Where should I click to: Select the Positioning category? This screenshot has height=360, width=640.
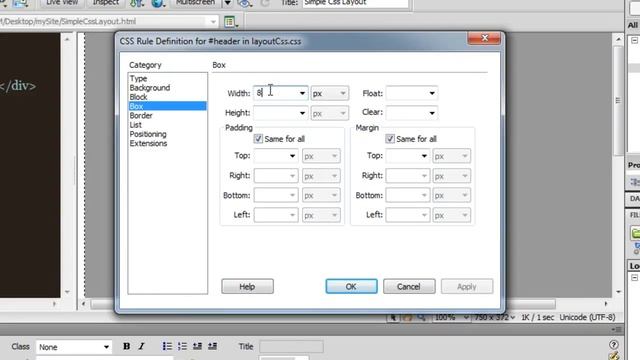148,134
